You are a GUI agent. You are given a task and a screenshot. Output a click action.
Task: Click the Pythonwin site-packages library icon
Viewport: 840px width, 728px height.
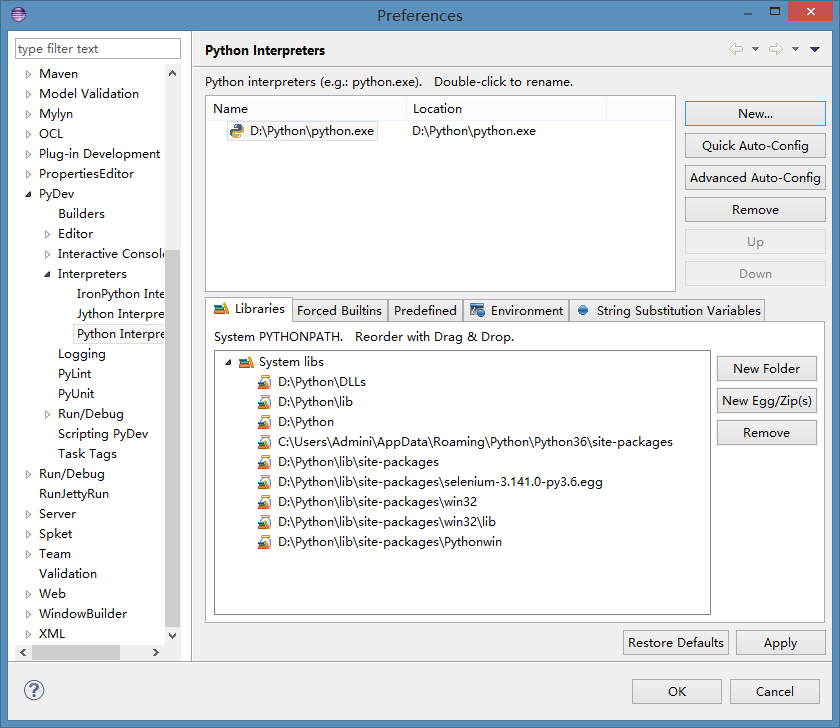coord(263,541)
